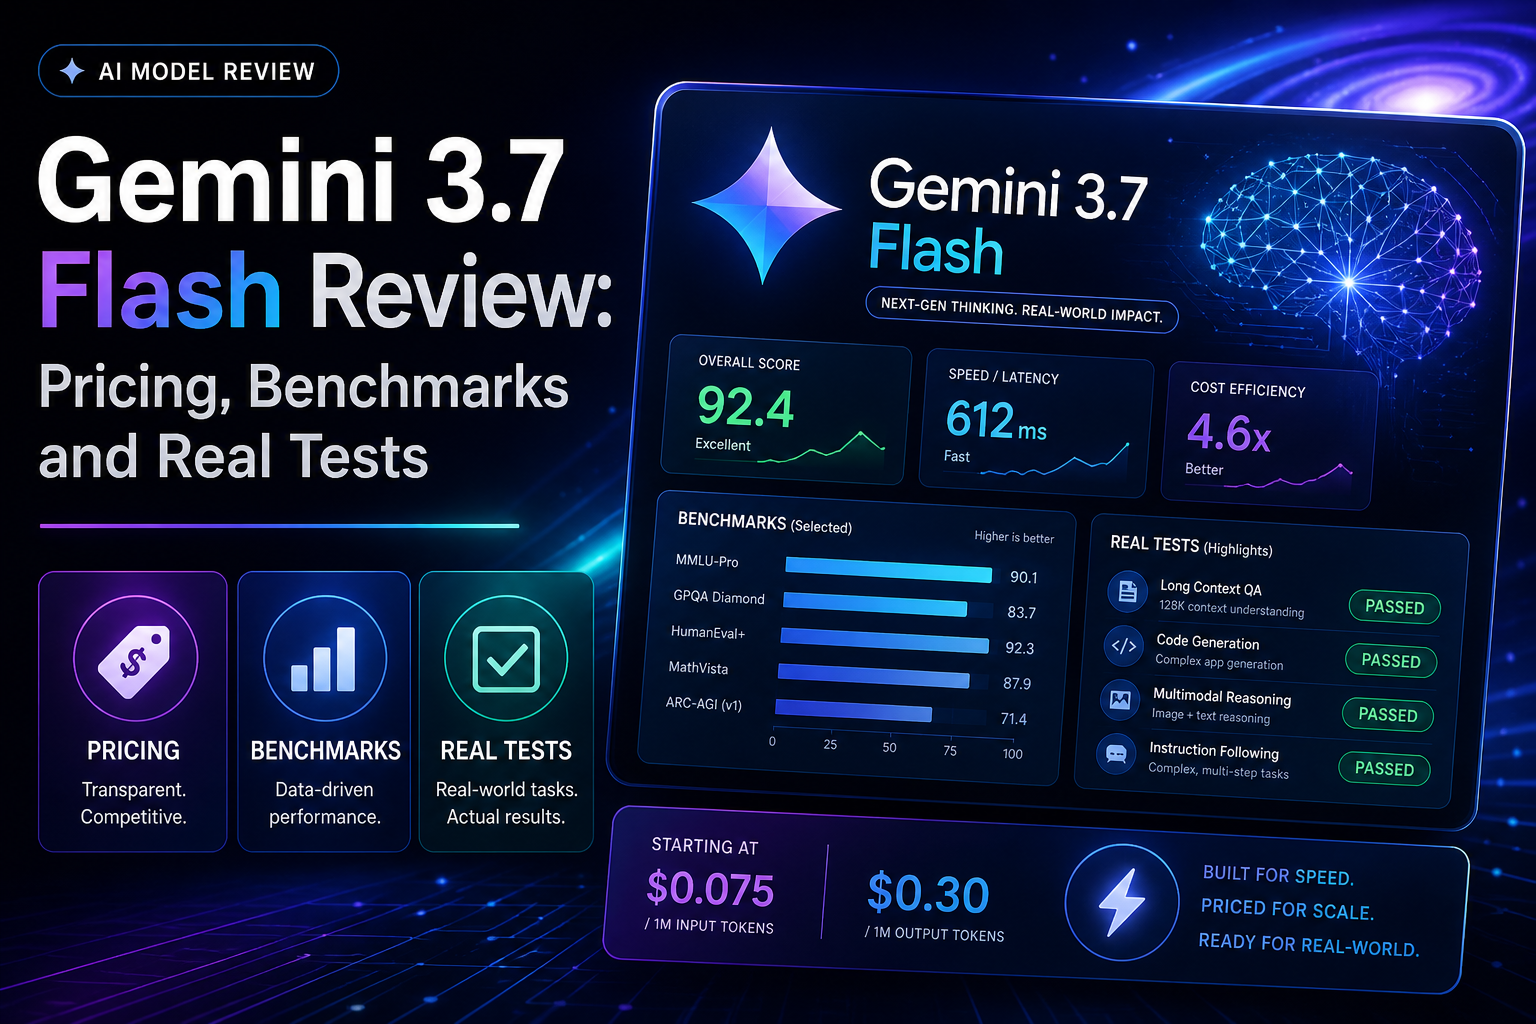This screenshot has width=1536, height=1024.
Task: Click the PASSED badge for Code Generation
Action: pyautogui.click(x=1391, y=661)
